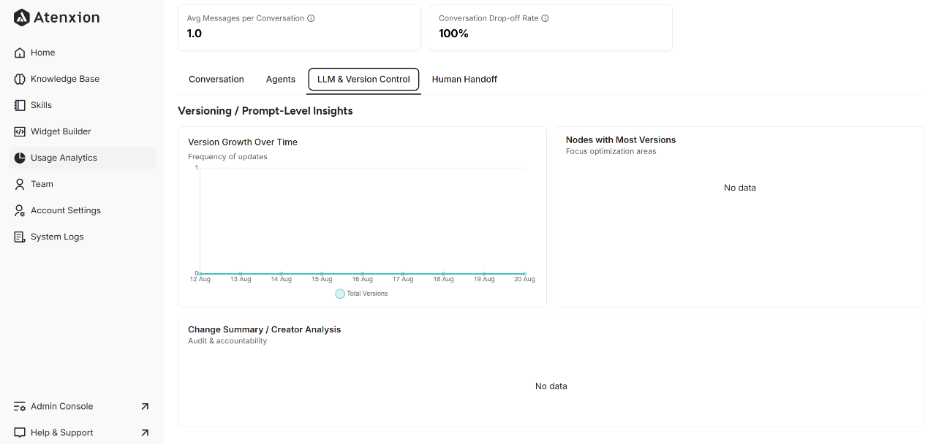Click the Admin Console external-link arrow
936x444 pixels.
pyautogui.click(x=144, y=406)
